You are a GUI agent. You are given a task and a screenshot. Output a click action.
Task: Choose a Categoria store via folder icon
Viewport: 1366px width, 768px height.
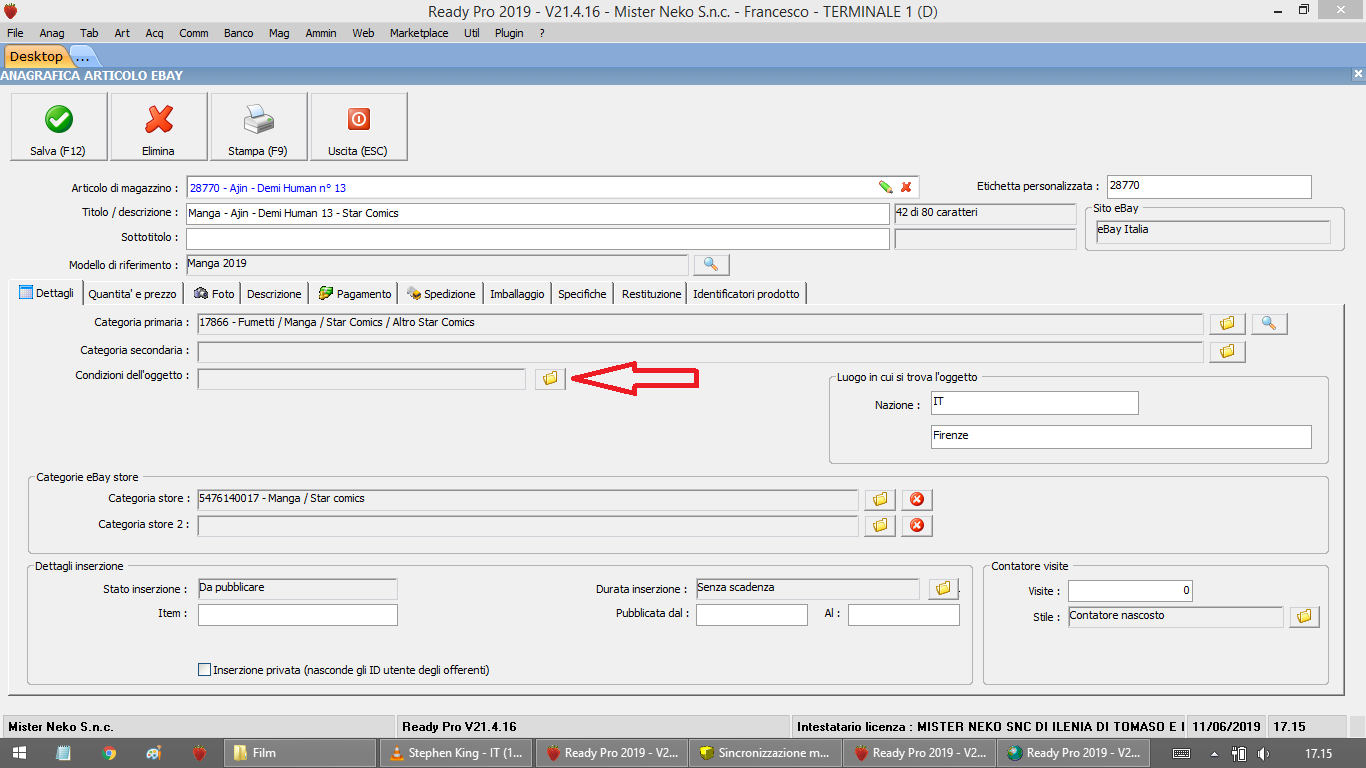coord(880,499)
